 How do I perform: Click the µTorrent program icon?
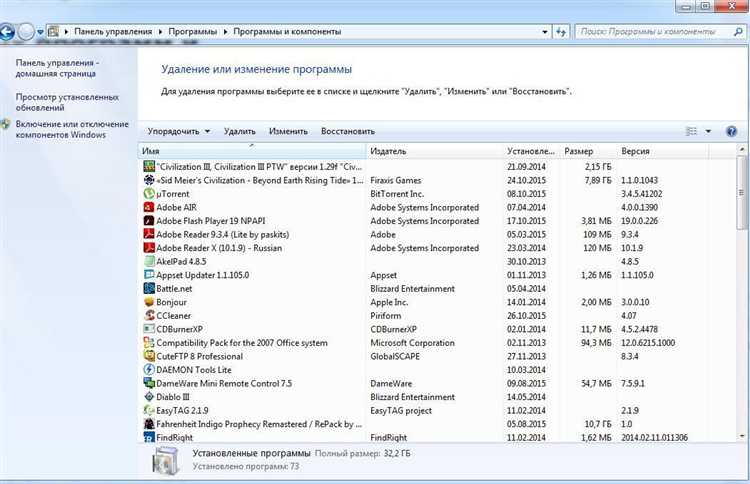pyautogui.click(x=149, y=194)
